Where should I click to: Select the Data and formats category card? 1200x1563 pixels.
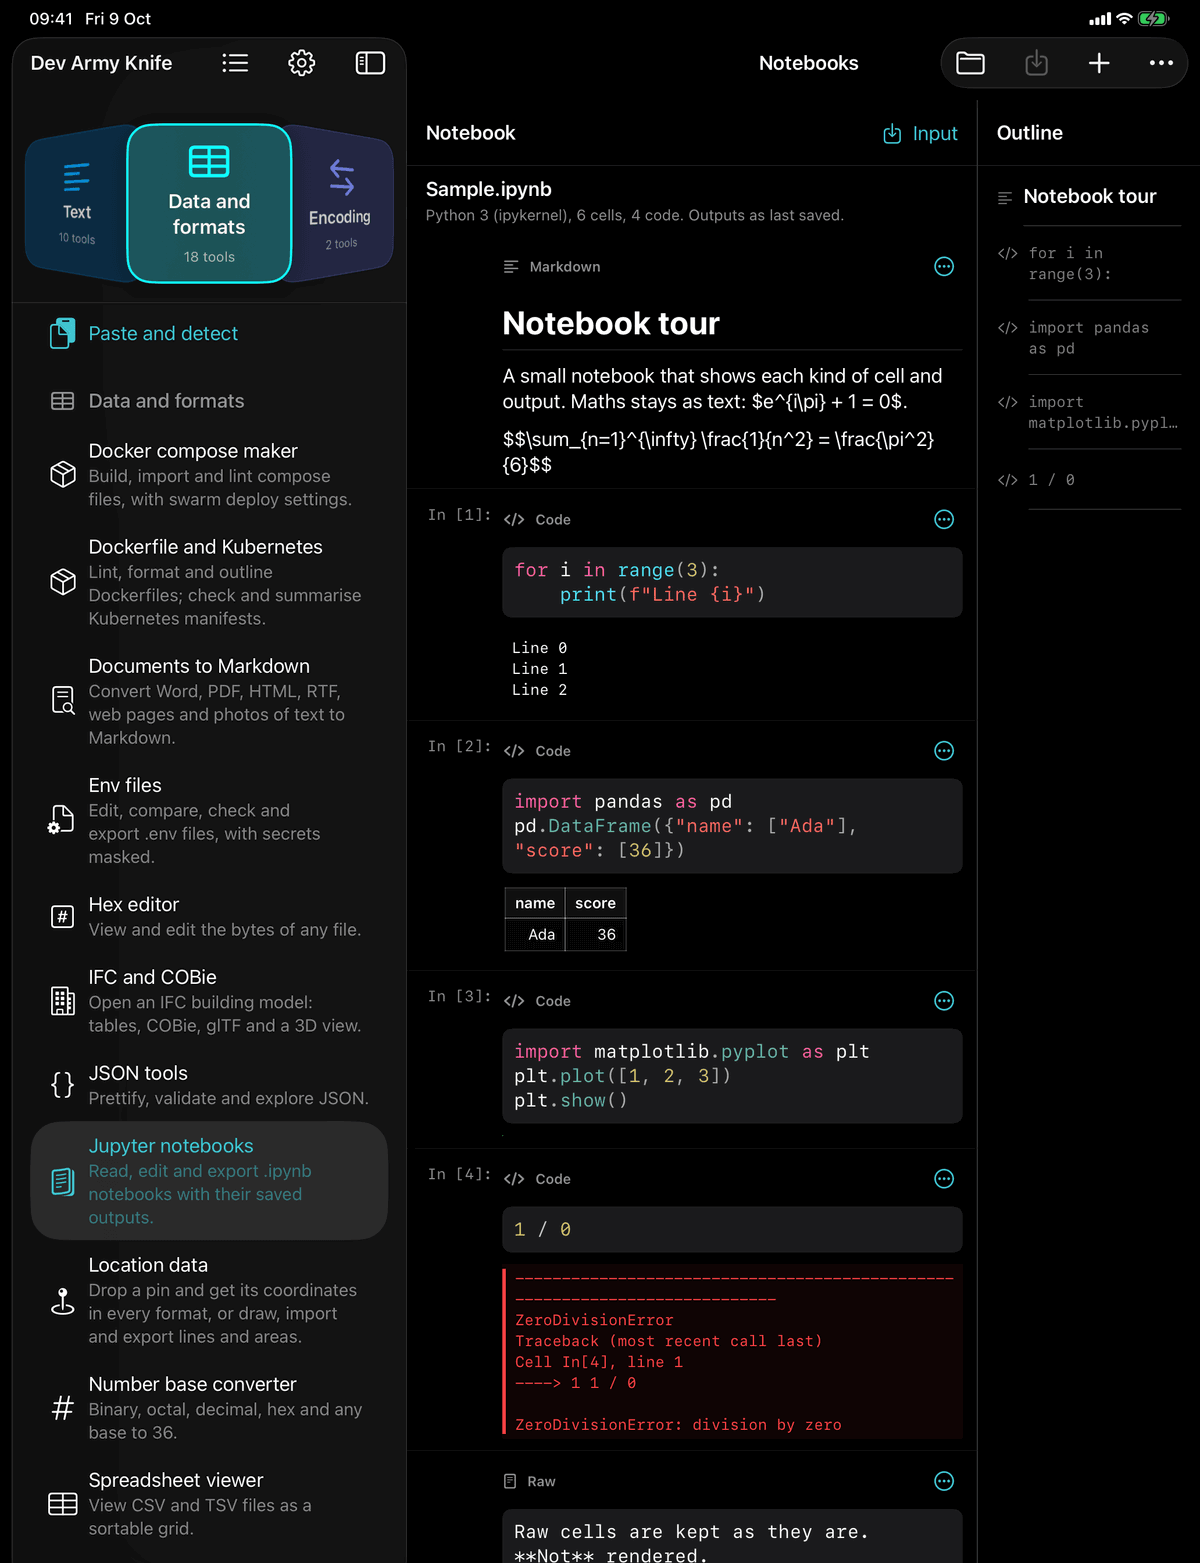(209, 204)
